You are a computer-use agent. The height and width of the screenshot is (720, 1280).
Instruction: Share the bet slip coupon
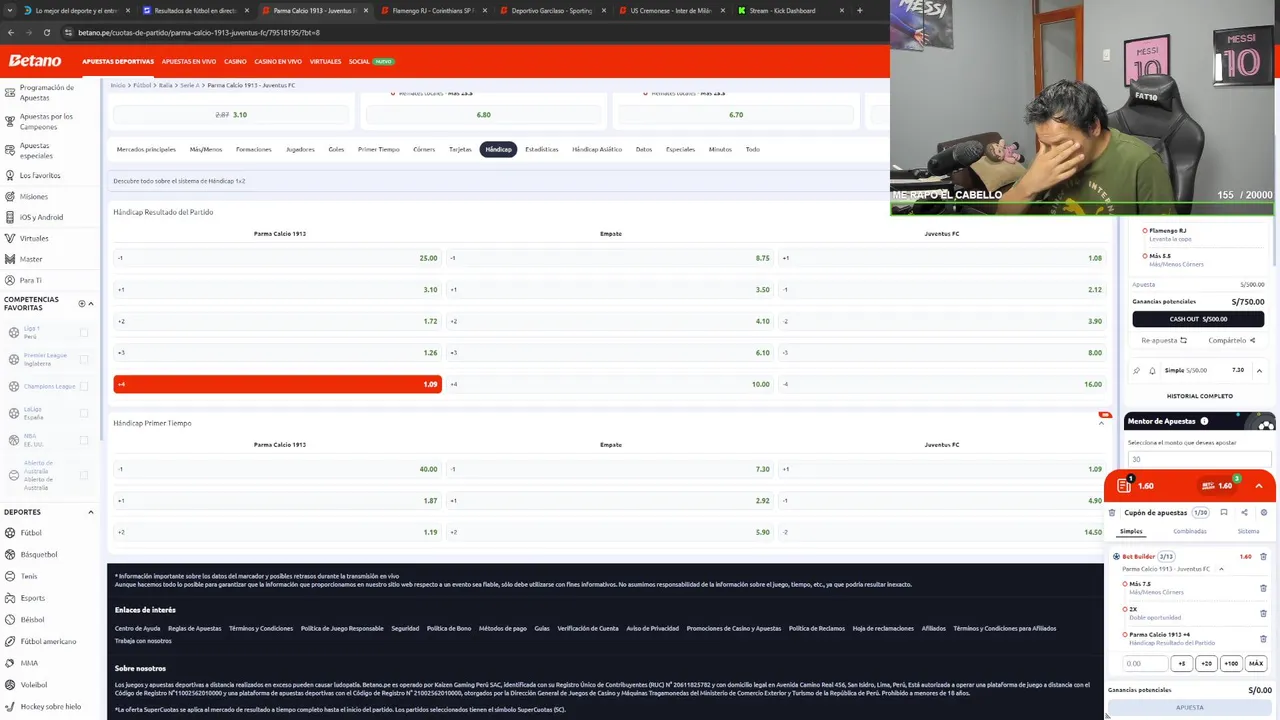(x=1244, y=513)
